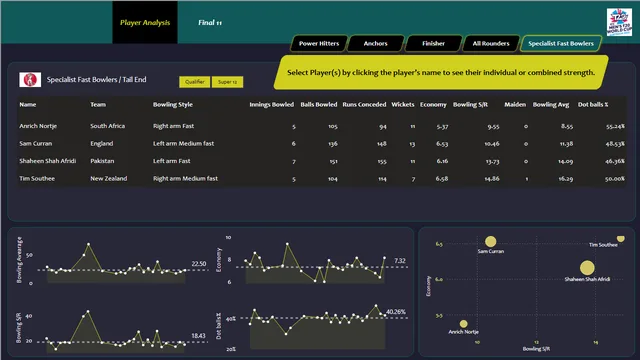Sort by Maiden column header

coord(515,104)
